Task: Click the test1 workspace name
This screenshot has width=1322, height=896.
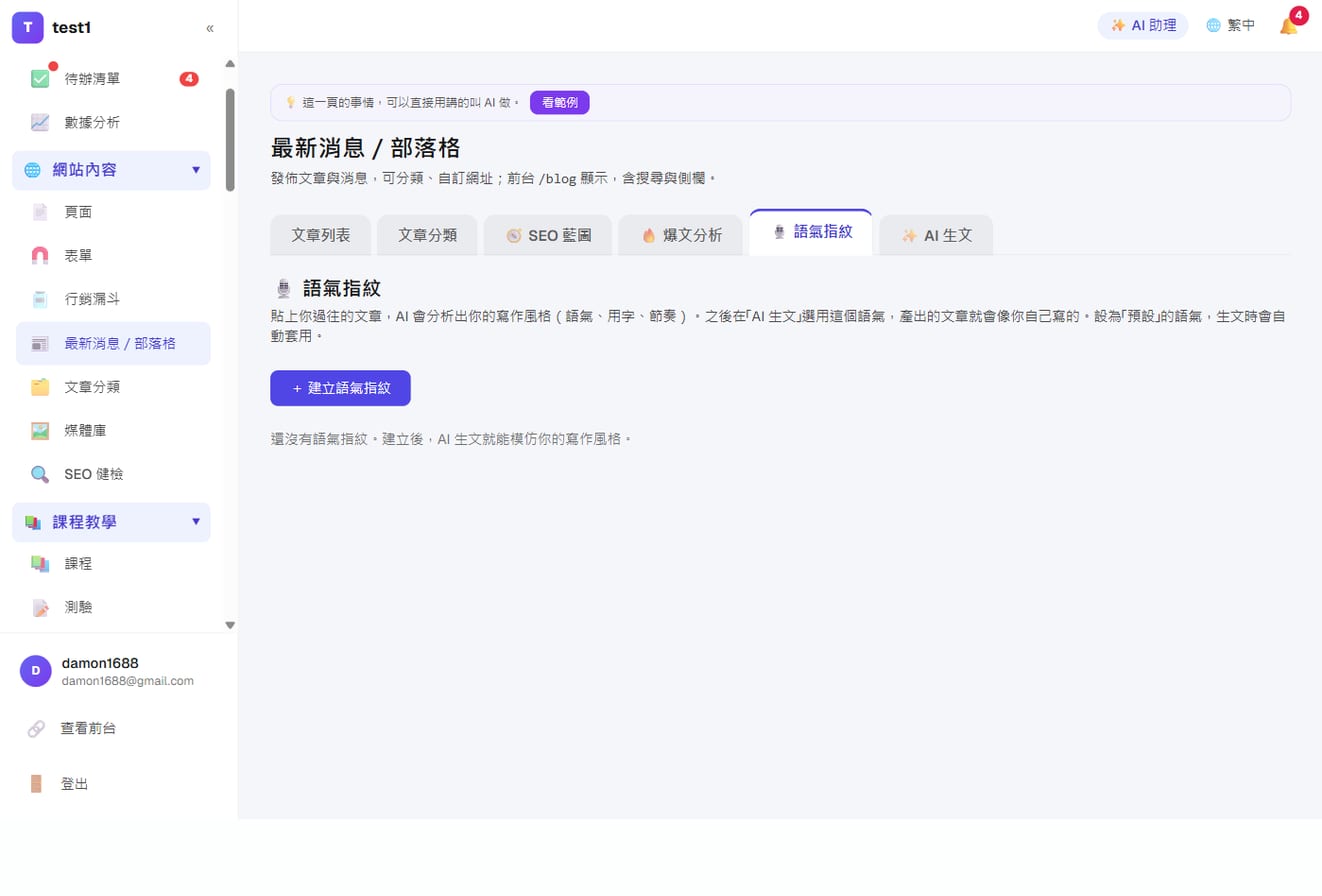Action: (72, 28)
